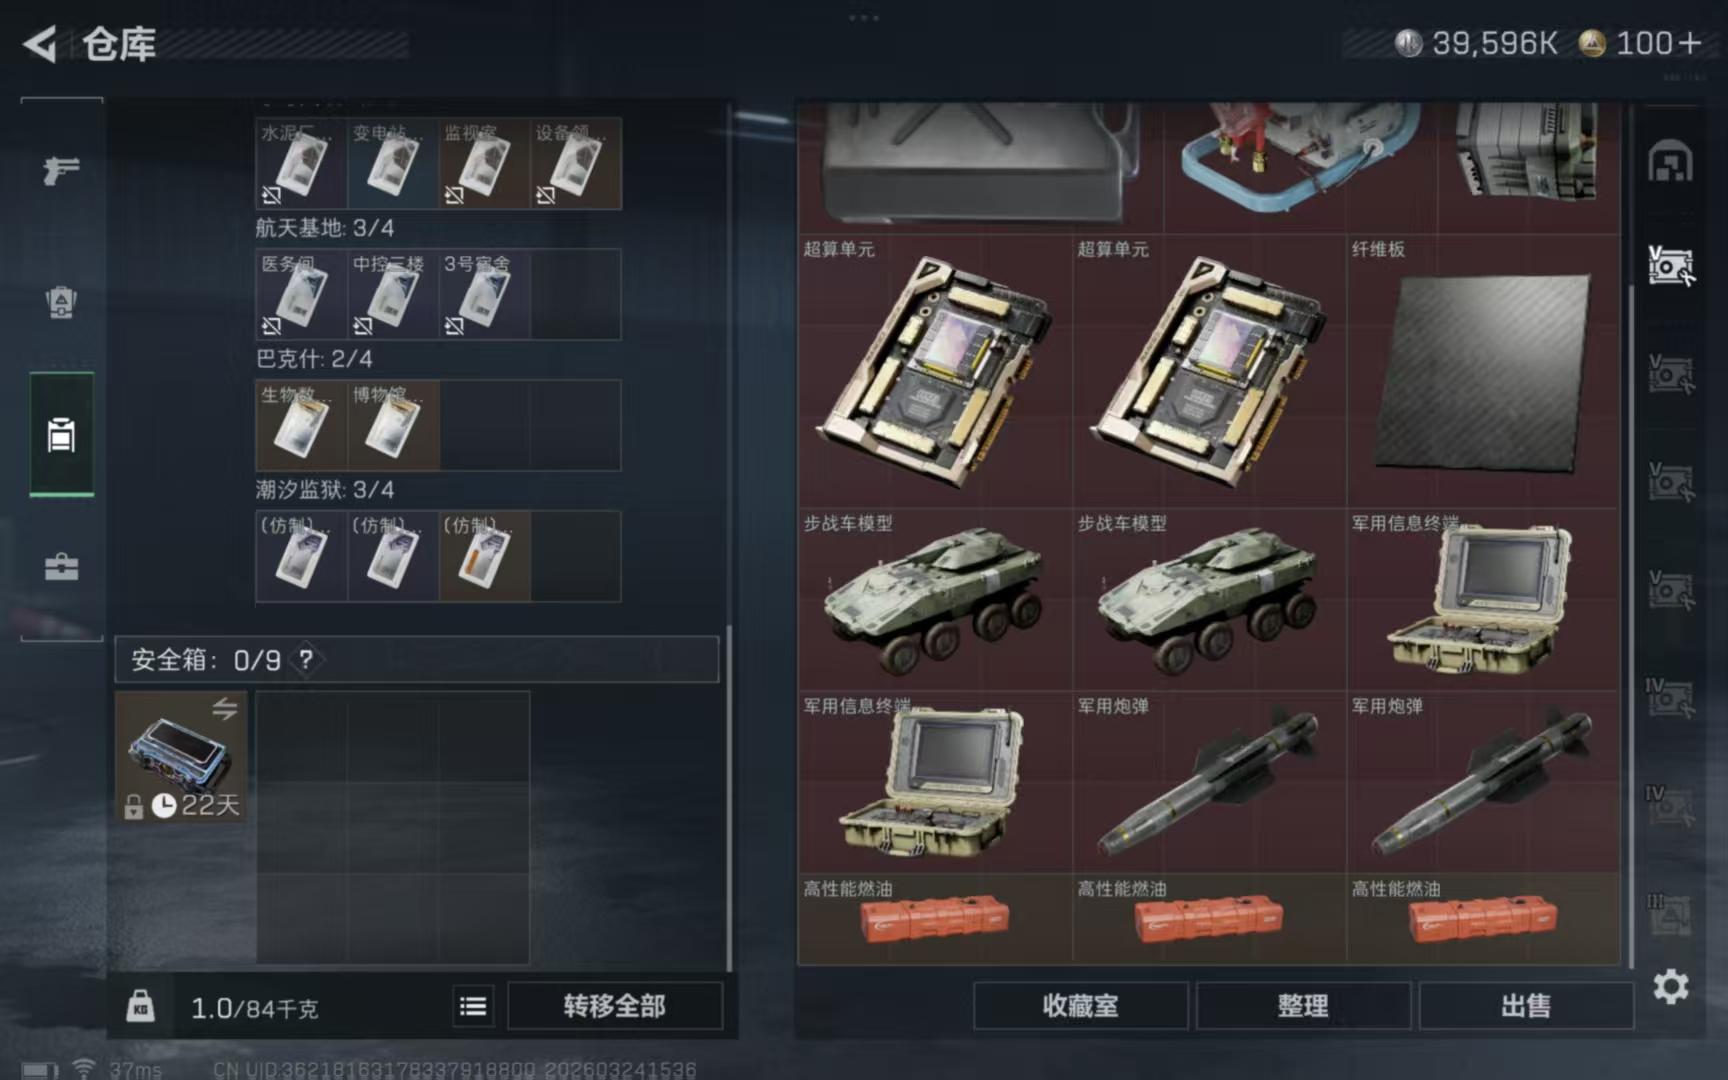The width and height of the screenshot is (1728, 1080).
Task: Select the first level IV stash container tab
Action: pyautogui.click(x=1670, y=697)
